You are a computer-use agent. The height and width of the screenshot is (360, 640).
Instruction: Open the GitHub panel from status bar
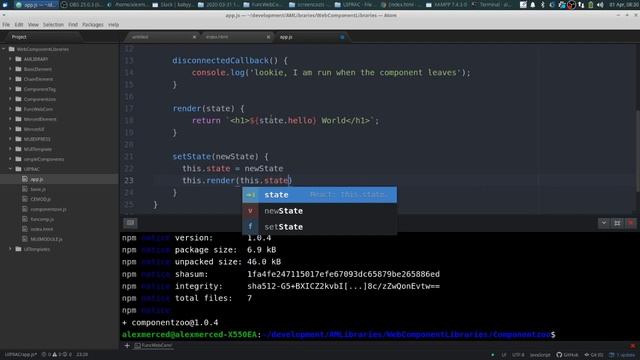(x=567, y=355)
